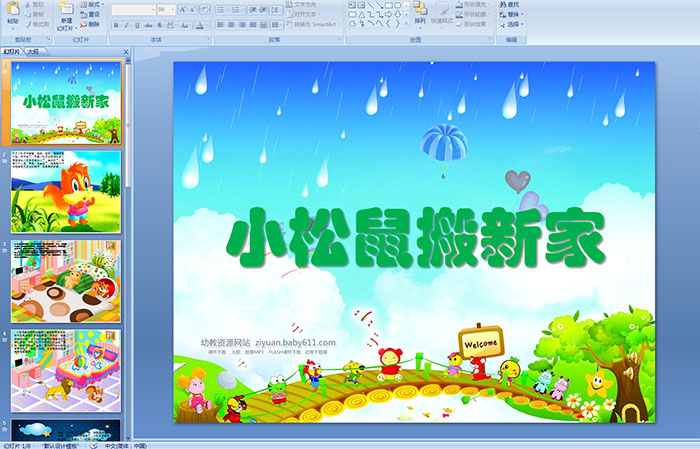Click the Reset (重设) slide button
Viewport: 700px width, 449px height.
click(91, 14)
